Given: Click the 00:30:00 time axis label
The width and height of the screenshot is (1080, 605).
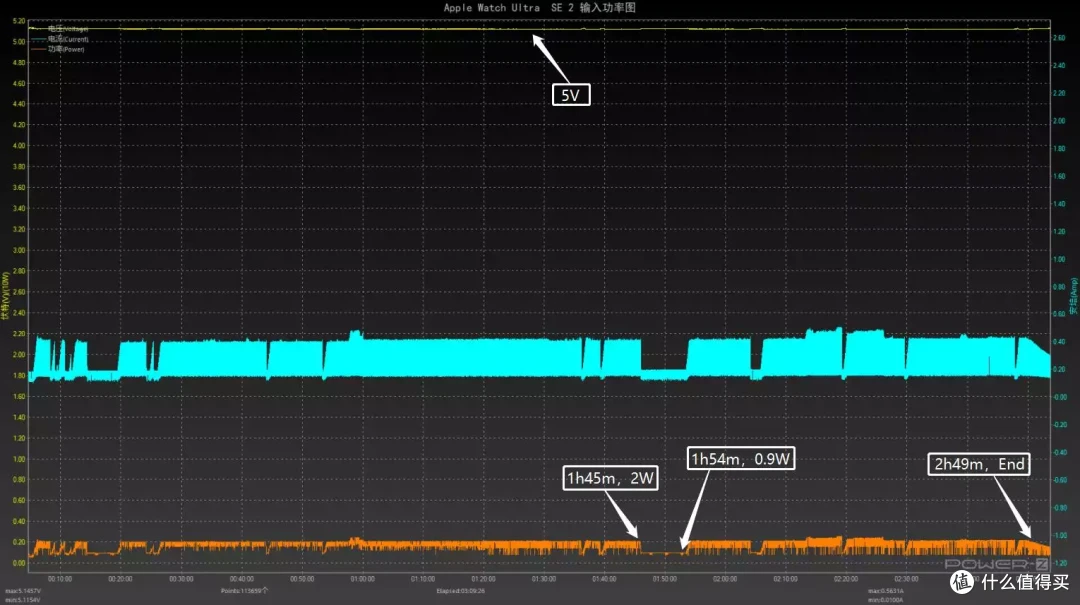Looking at the screenshot, I should [181, 579].
